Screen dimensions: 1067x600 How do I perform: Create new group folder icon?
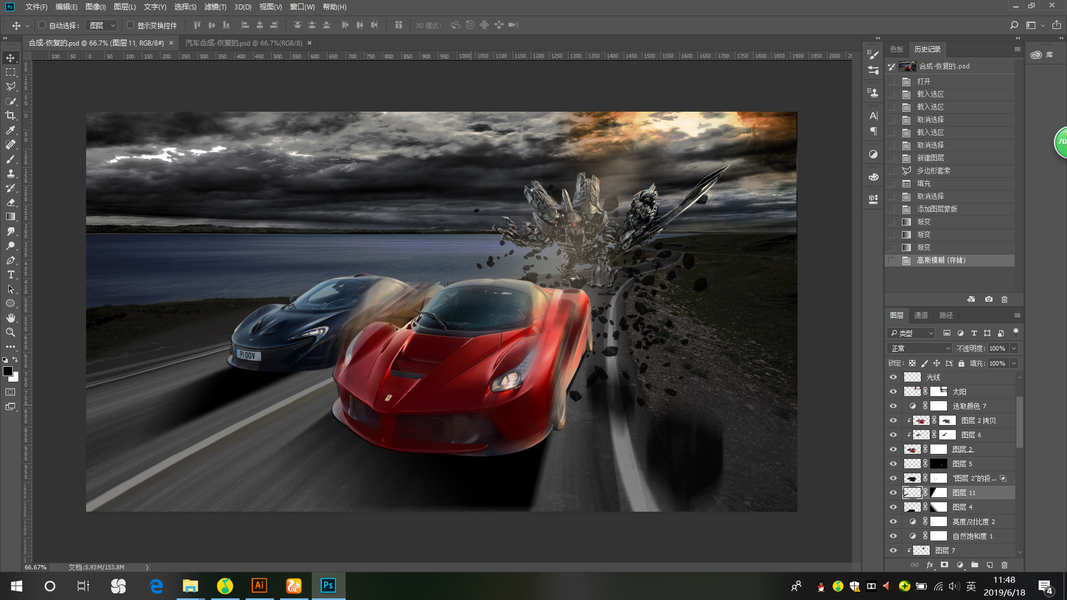974,565
